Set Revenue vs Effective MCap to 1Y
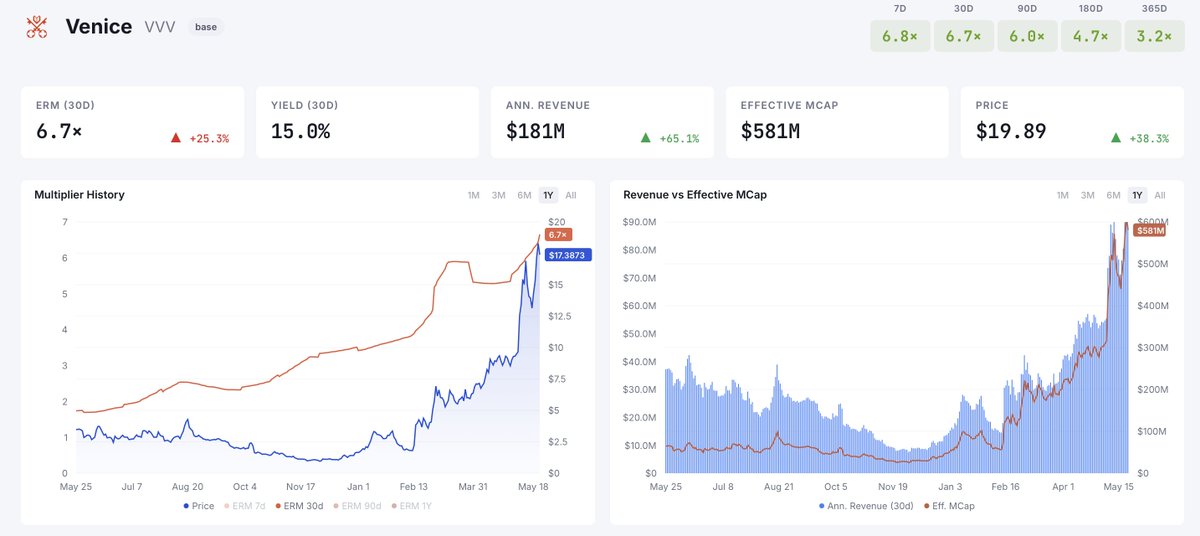 pyautogui.click(x=1137, y=195)
